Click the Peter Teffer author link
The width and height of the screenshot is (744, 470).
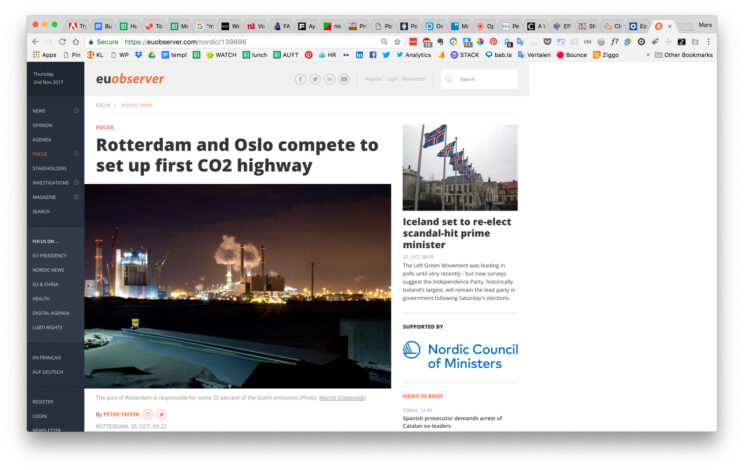coord(121,414)
